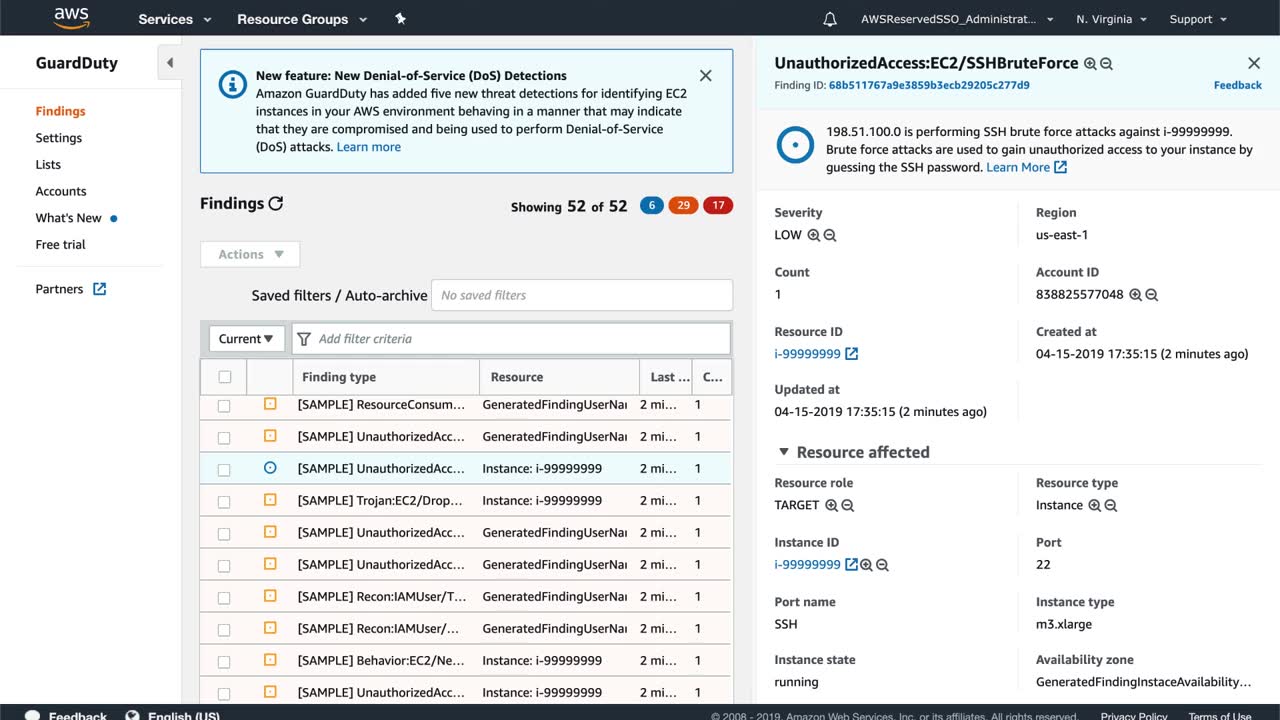Go to Settings in sidebar

tap(59, 138)
